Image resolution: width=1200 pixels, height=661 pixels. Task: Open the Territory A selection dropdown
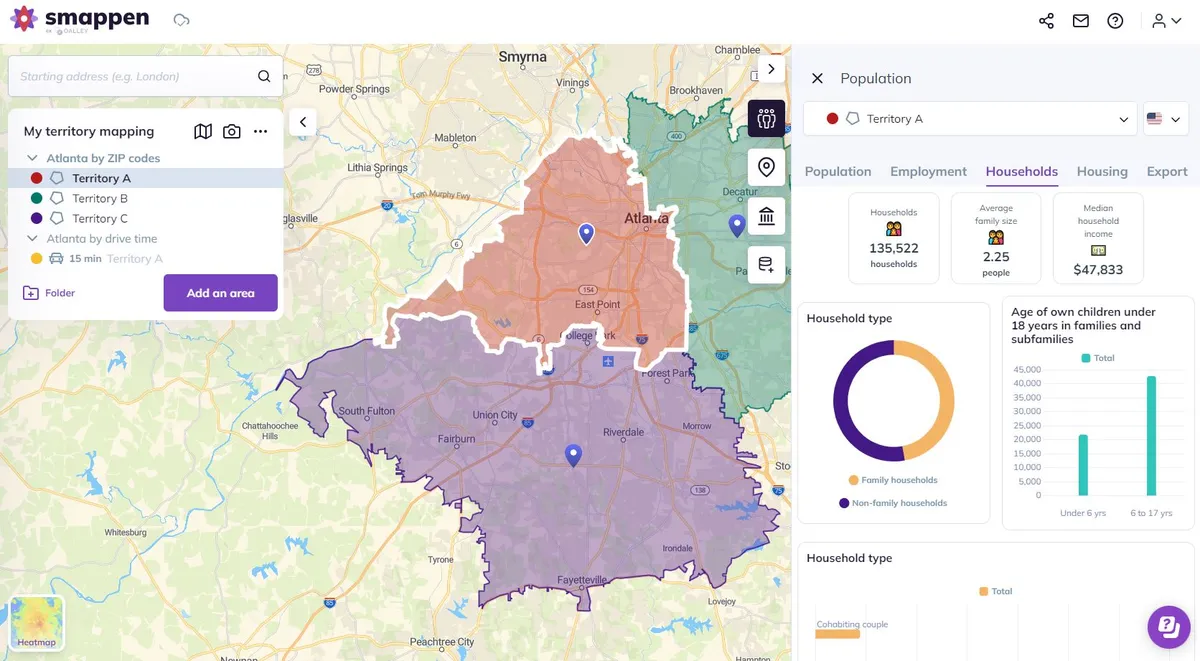(x=970, y=119)
